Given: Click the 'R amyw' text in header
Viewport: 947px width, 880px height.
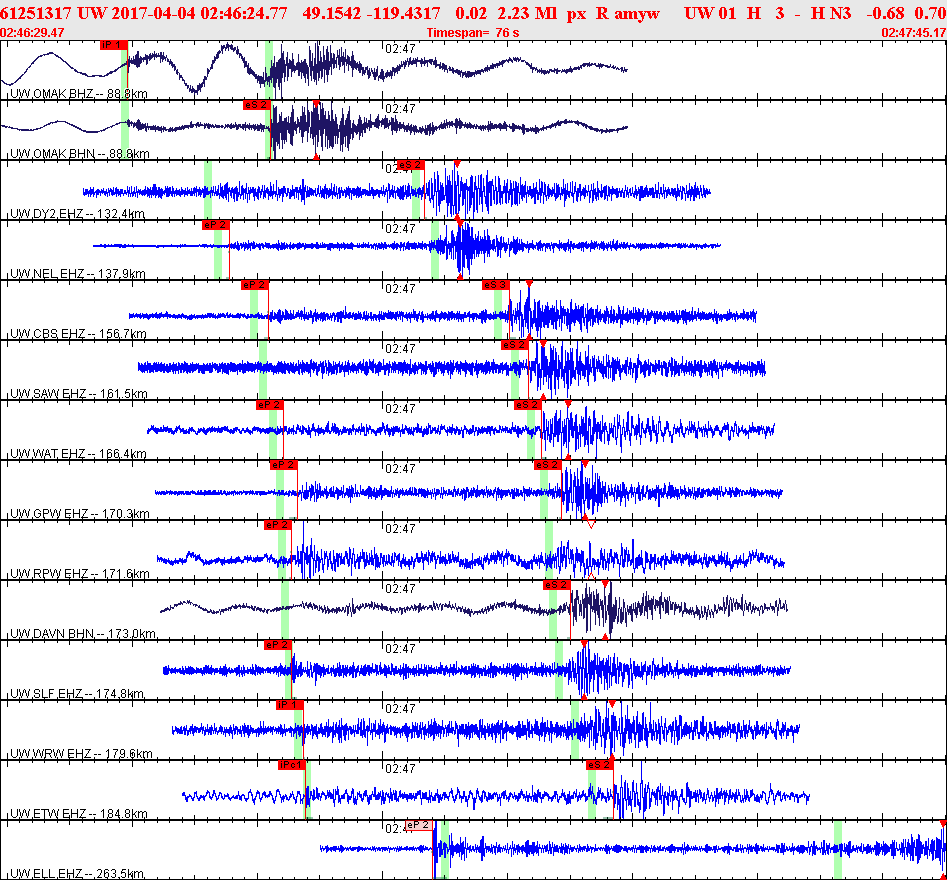Looking at the screenshot, I should point(628,13).
